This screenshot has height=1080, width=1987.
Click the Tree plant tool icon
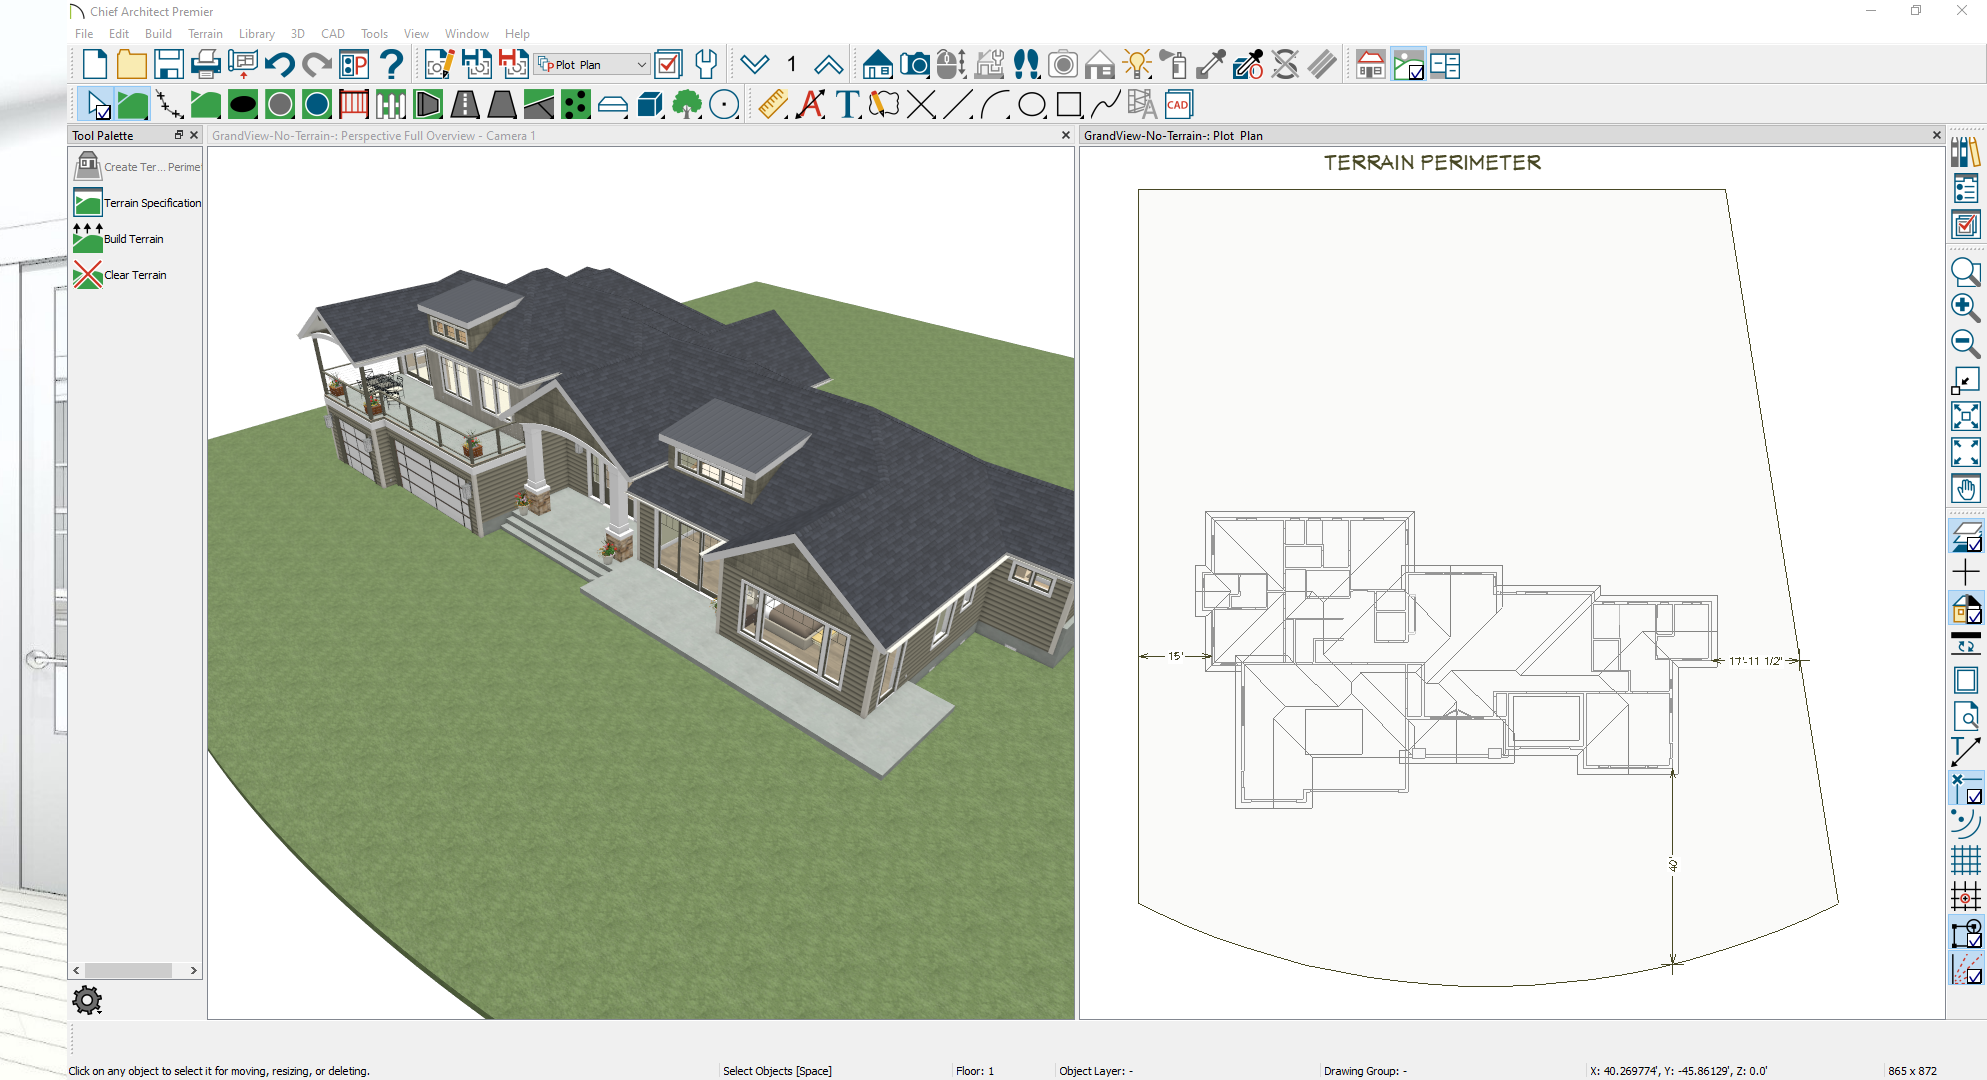(687, 104)
